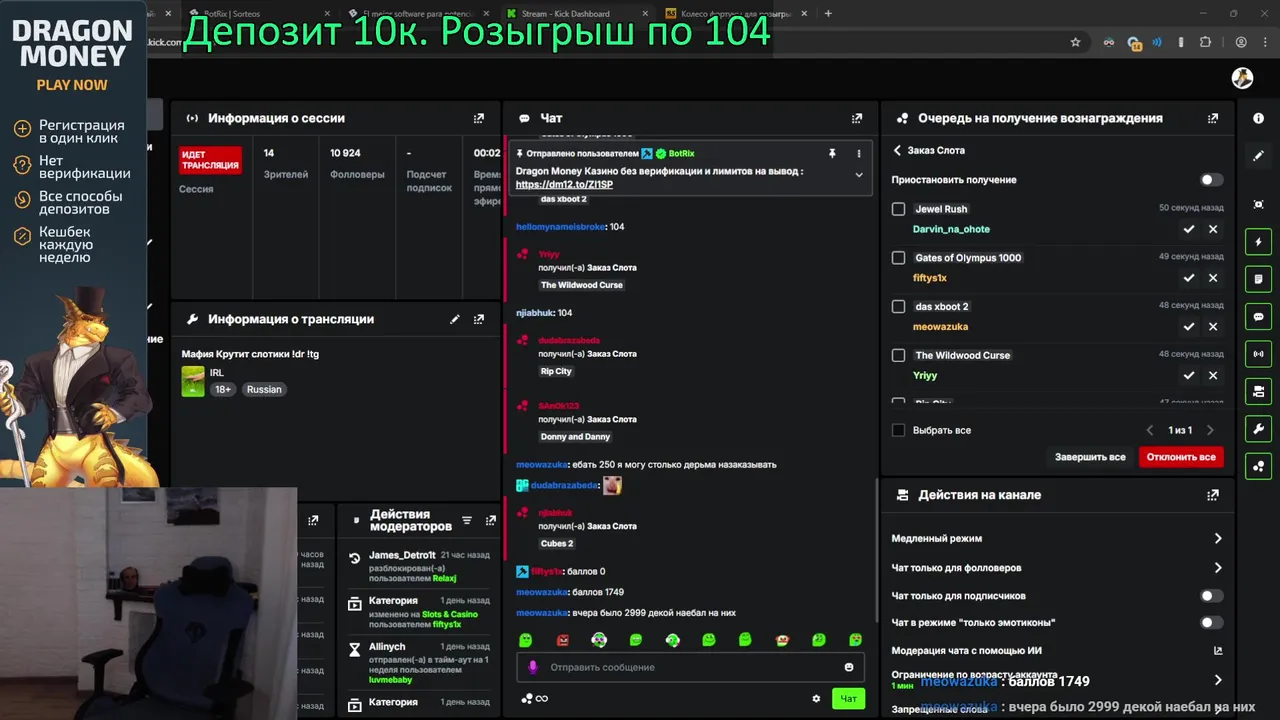Image resolution: width=1280 pixels, height=720 pixels.
Task: Select the pencil icon in right sidebar
Action: point(1258,156)
